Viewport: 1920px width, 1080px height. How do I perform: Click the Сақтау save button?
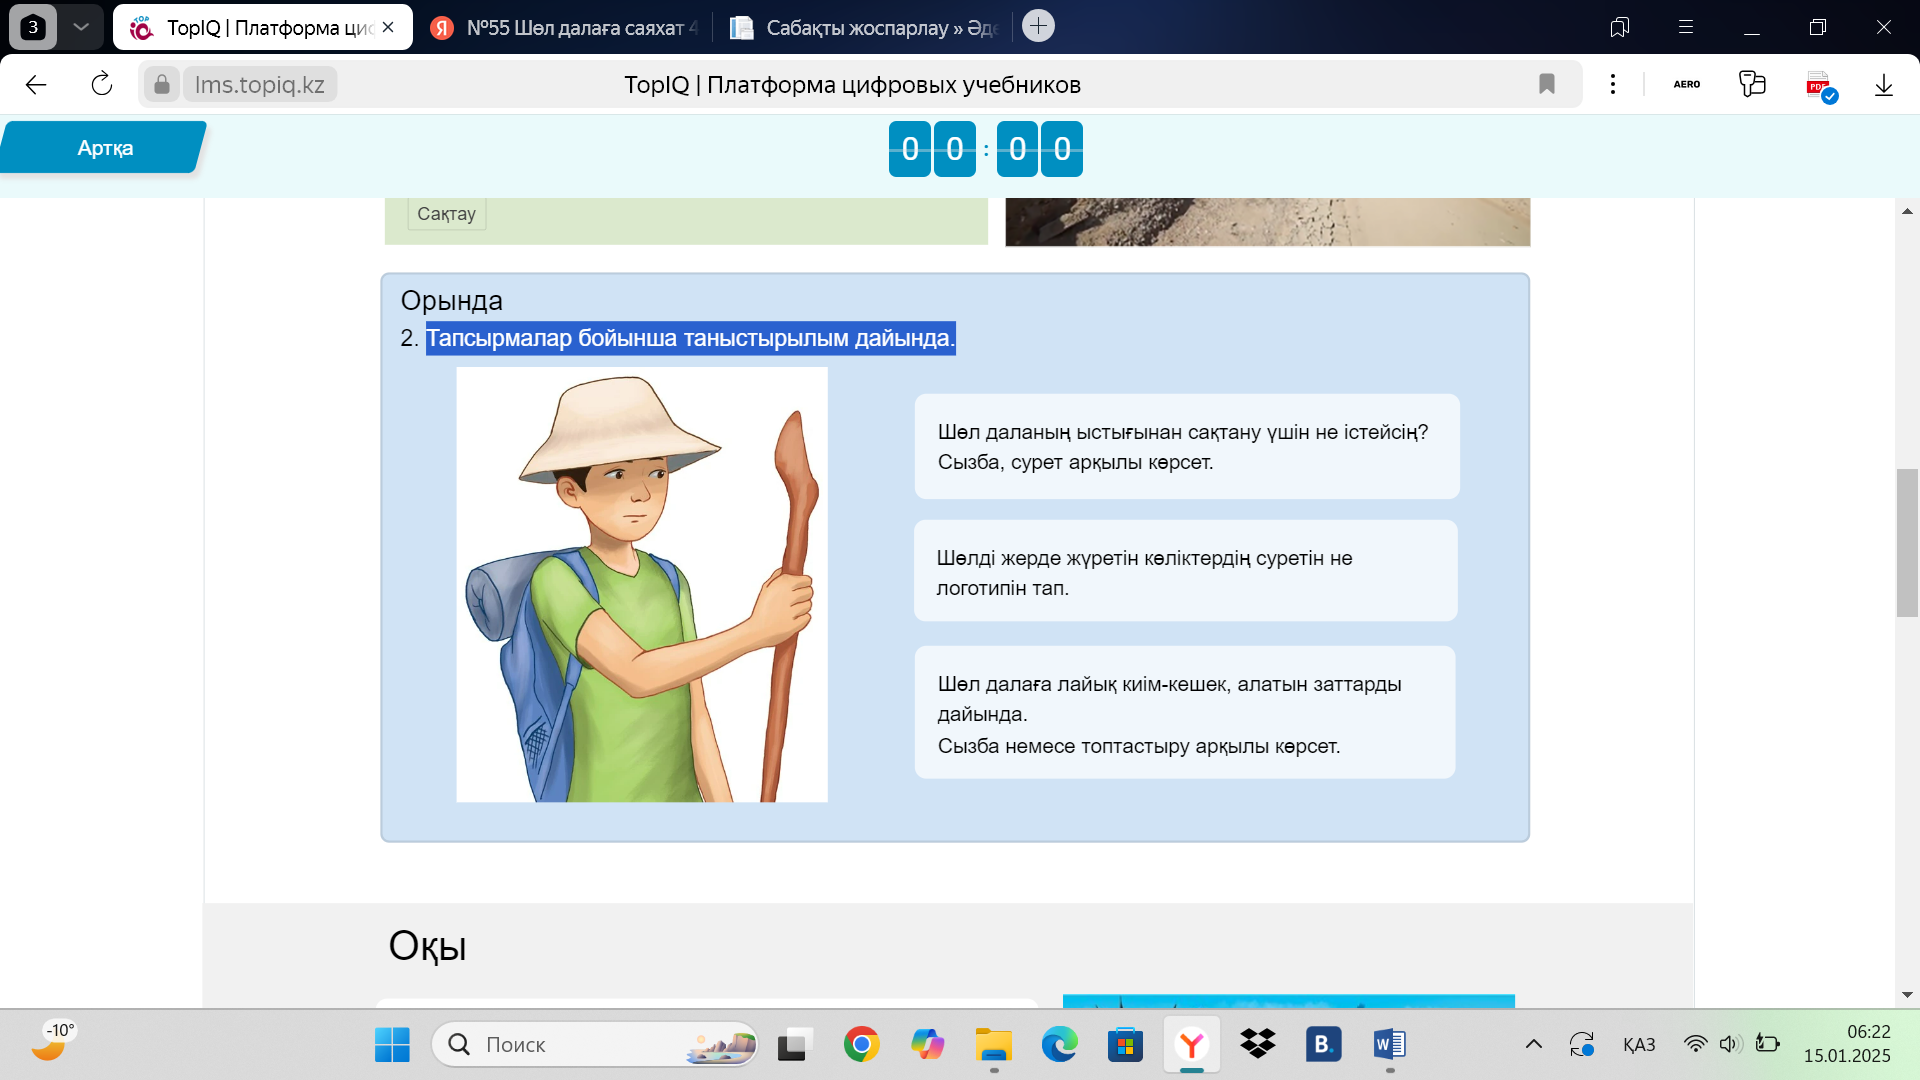tap(446, 214)
